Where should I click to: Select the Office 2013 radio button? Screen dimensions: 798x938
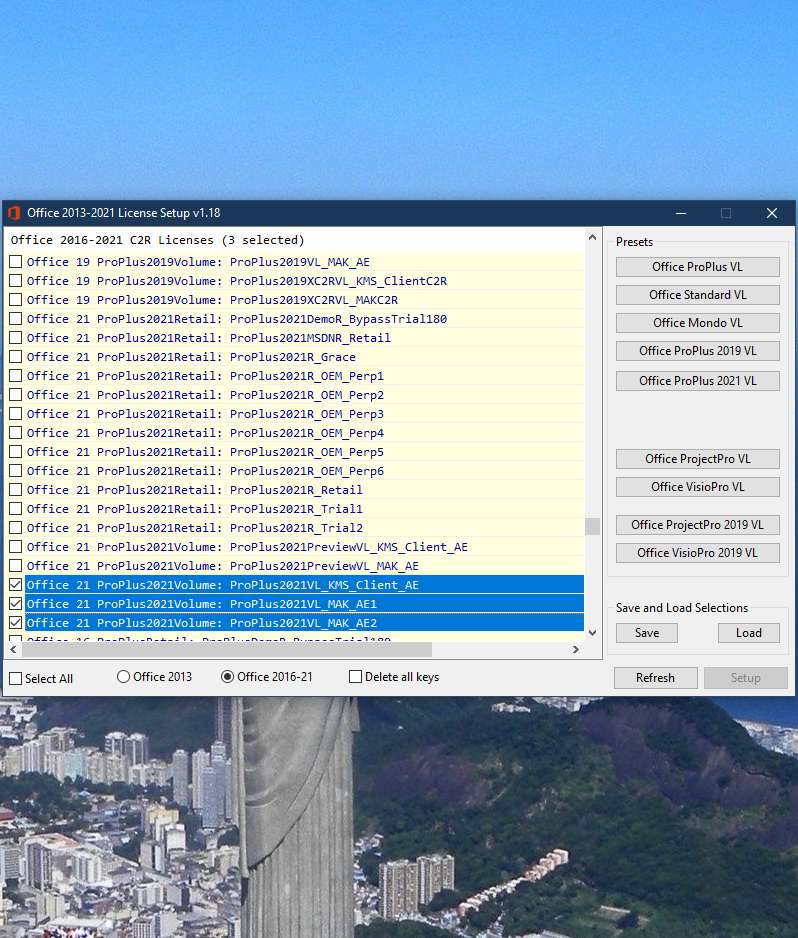[x=124, y=677]
